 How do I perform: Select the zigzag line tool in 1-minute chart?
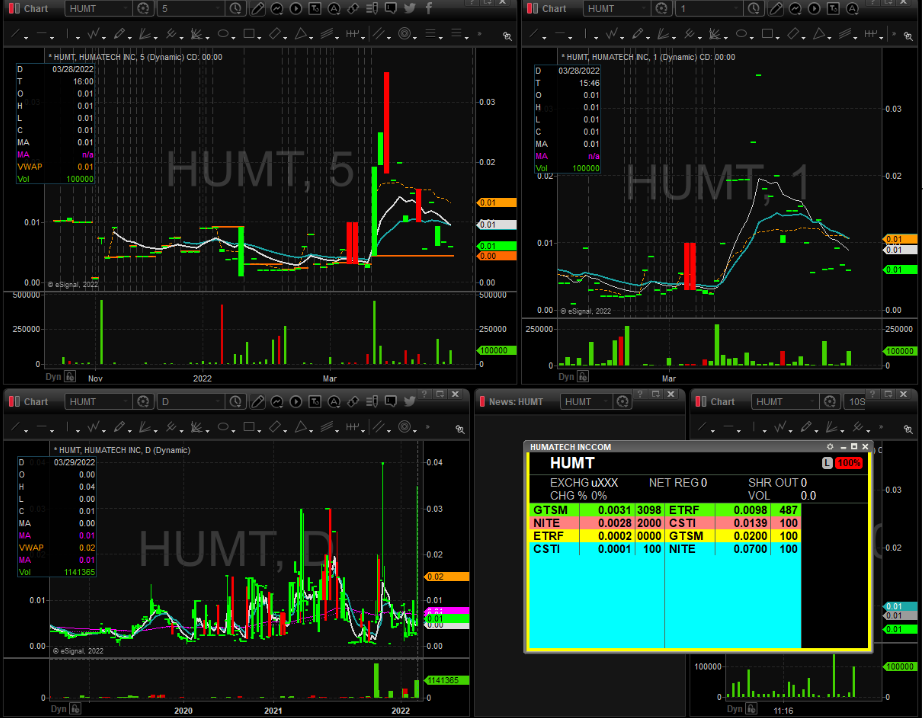tap(612, 34)
